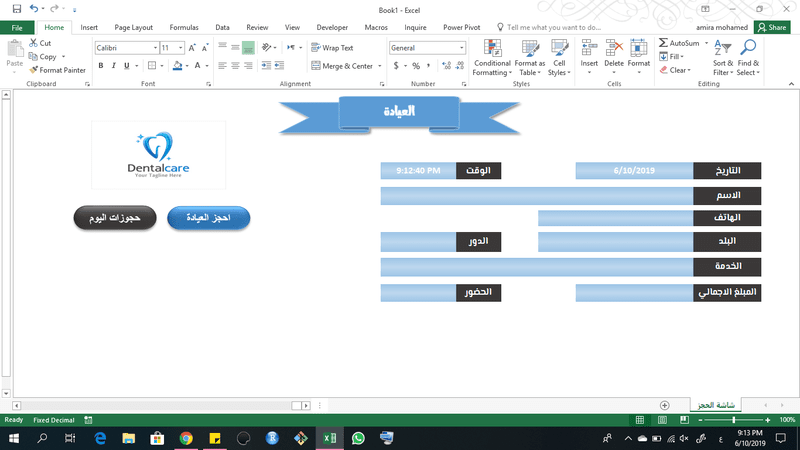The height and width of the screenshot is (450, 800).
Task: Click the Tell me what you want search box
Action: (549, 28)
